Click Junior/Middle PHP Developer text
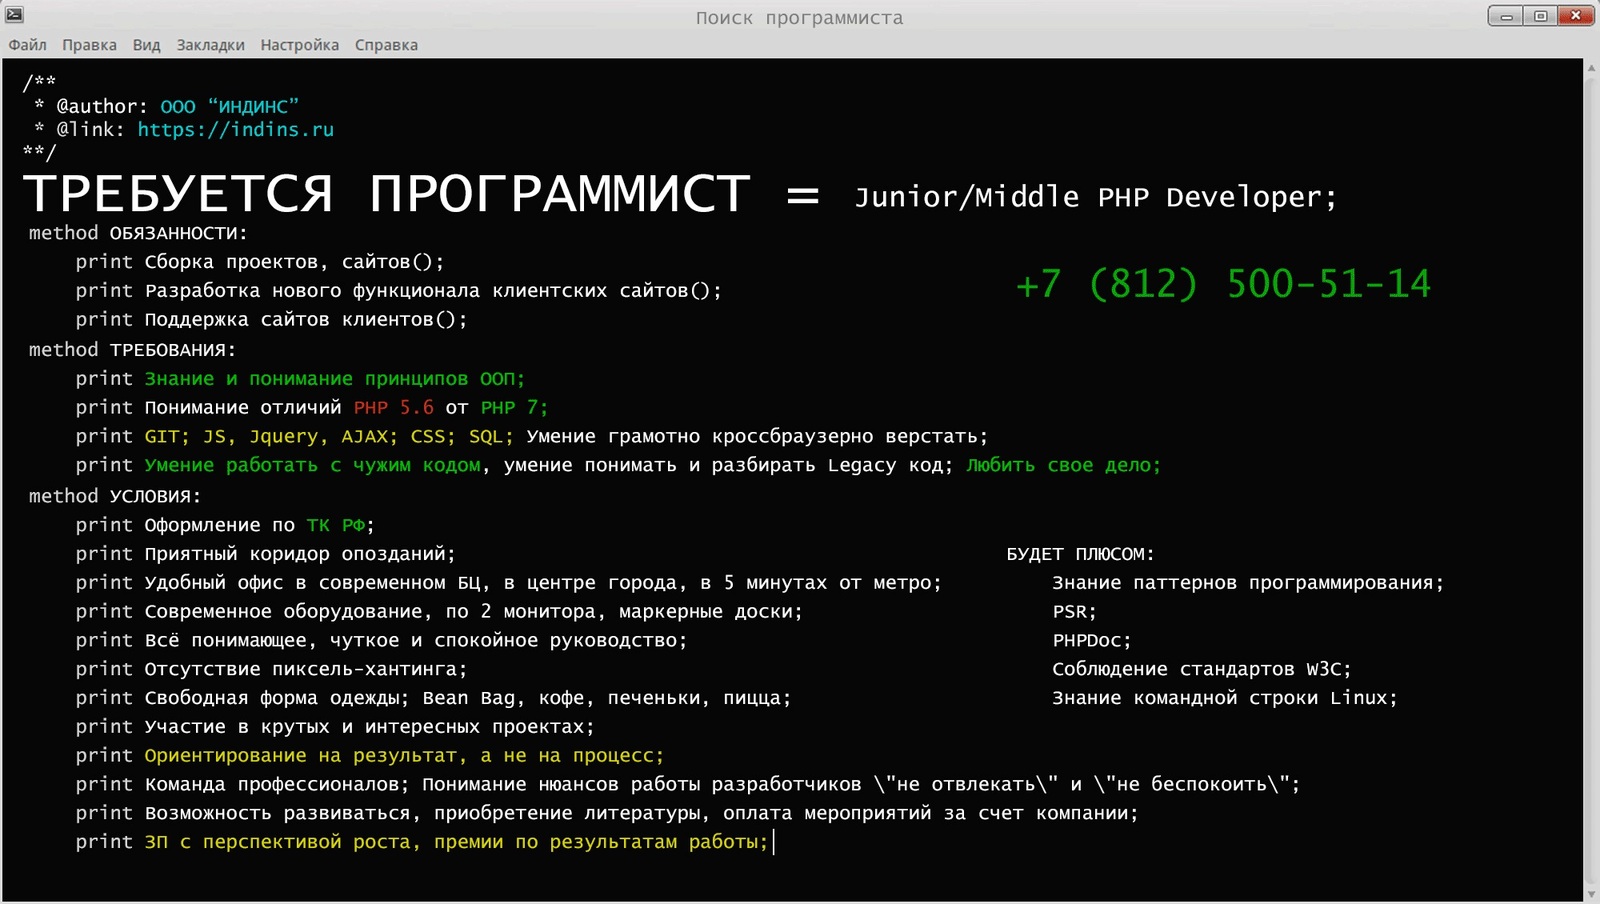Screen dimensions: 1600x904 (1095, 197)
